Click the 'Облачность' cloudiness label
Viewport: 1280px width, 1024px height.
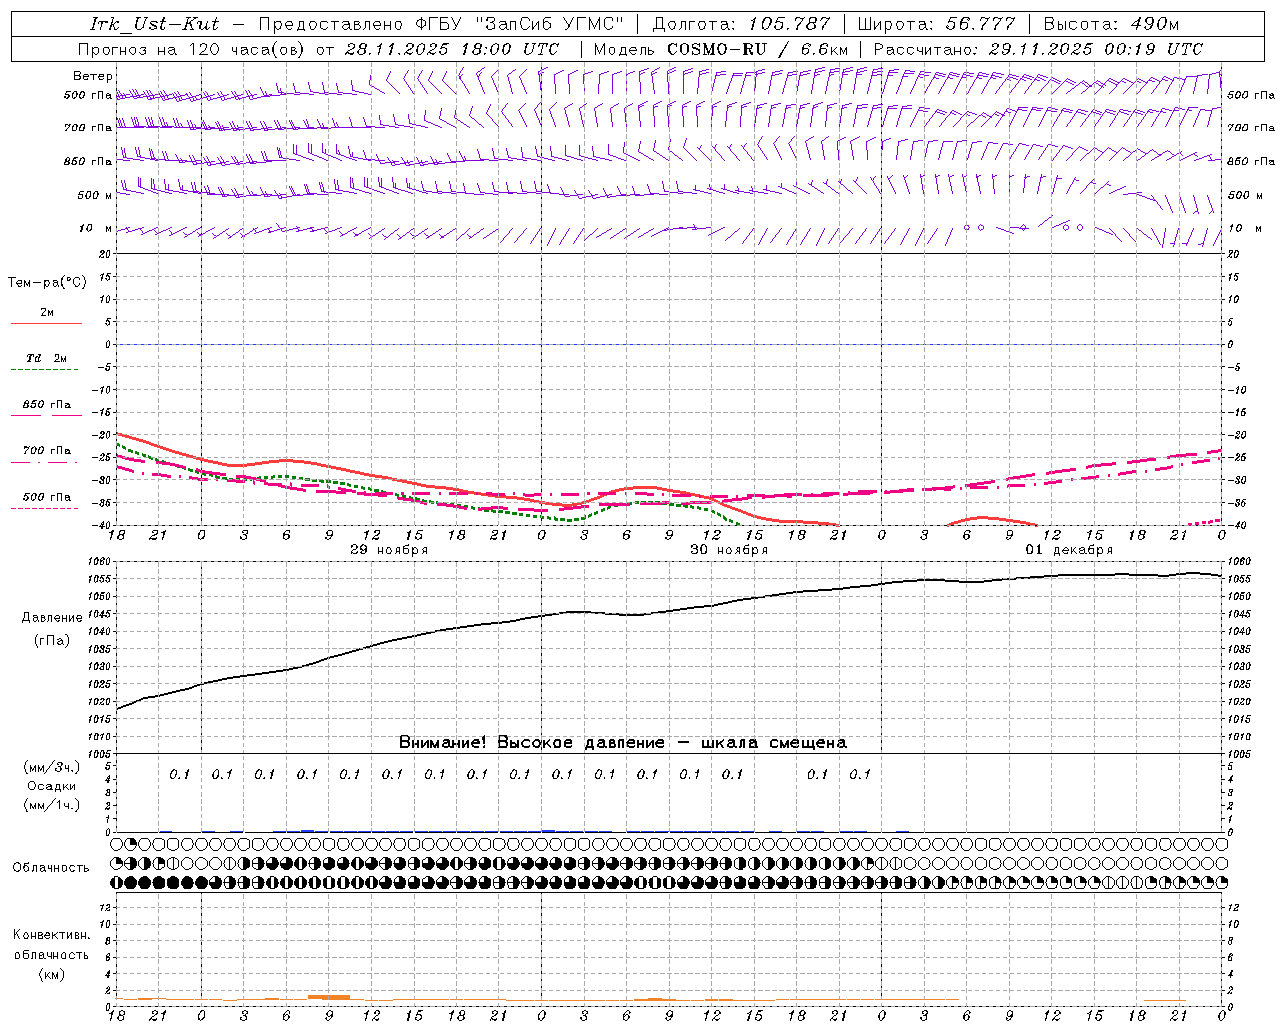click(51, 867)
